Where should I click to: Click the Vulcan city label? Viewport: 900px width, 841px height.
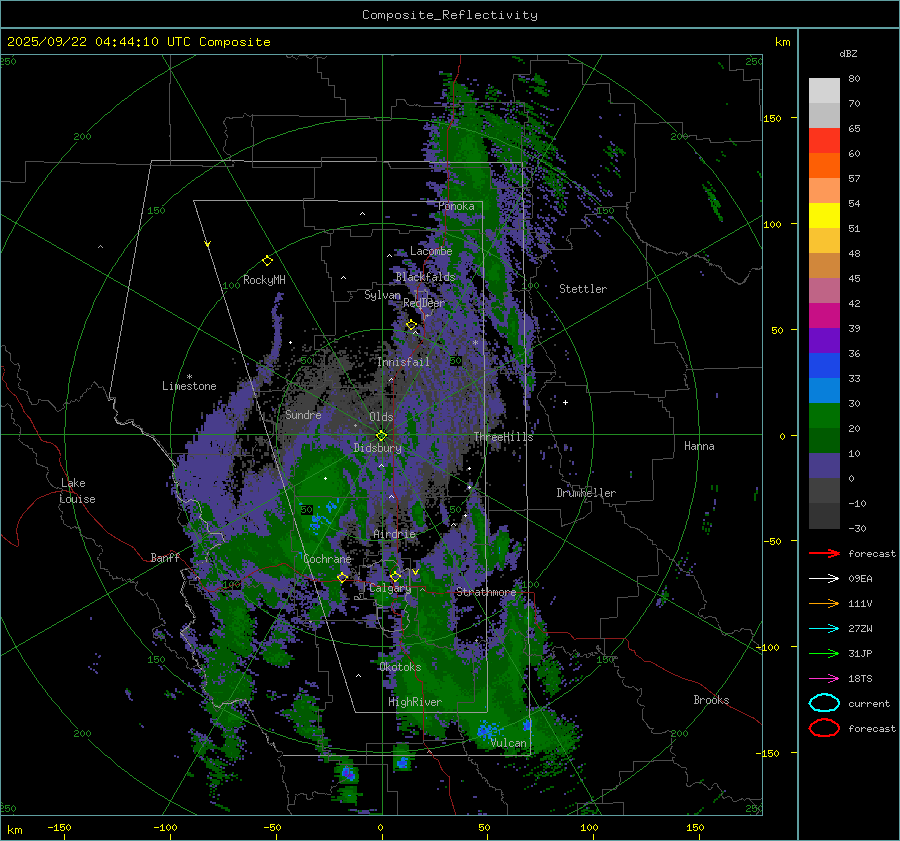[508, 743]
